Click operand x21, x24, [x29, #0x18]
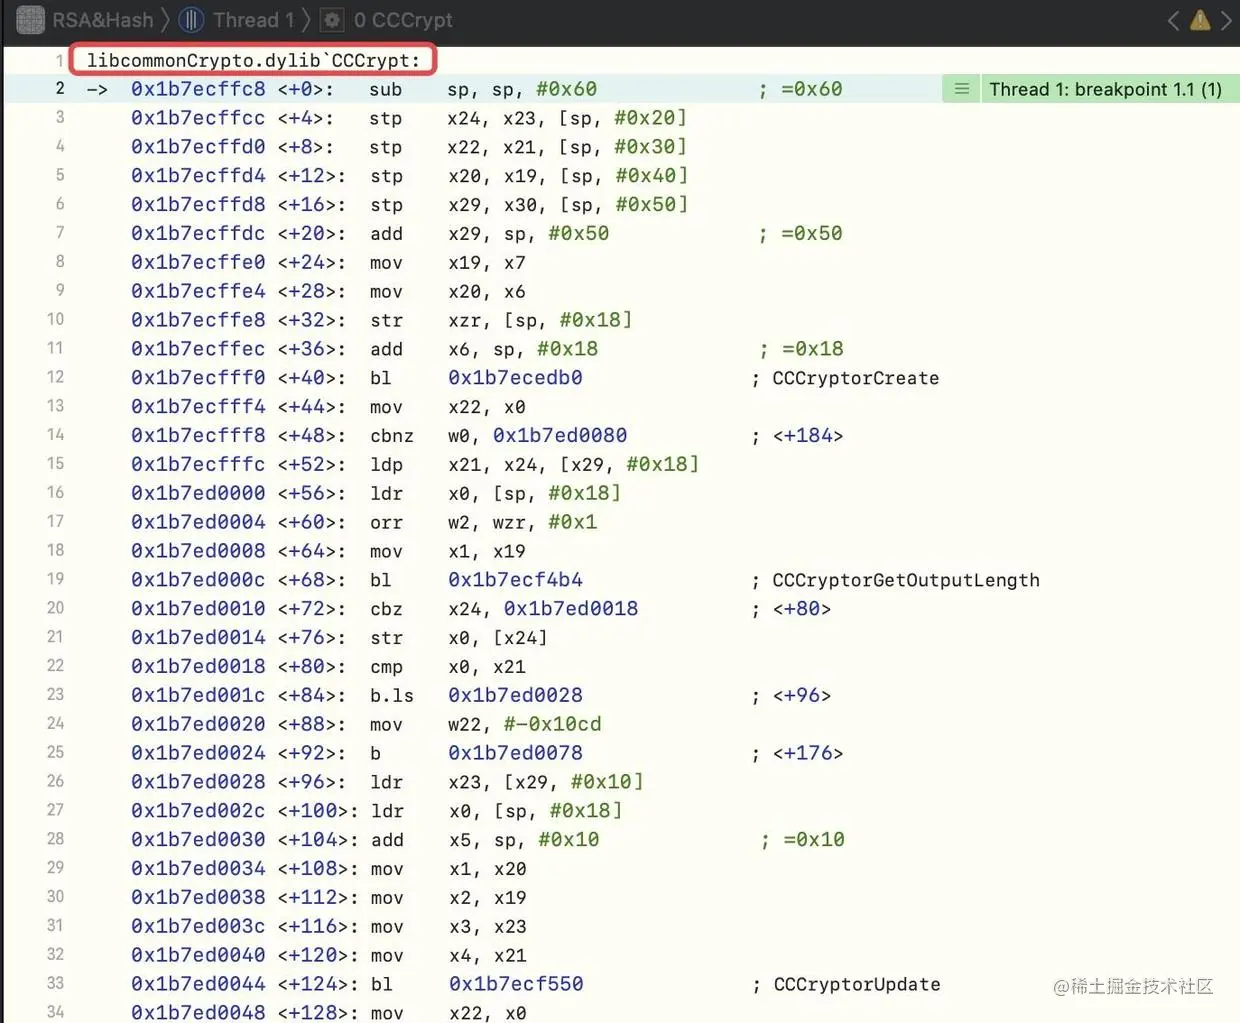The width and height of the screenshot is (1240, 1023). (574, 465)
